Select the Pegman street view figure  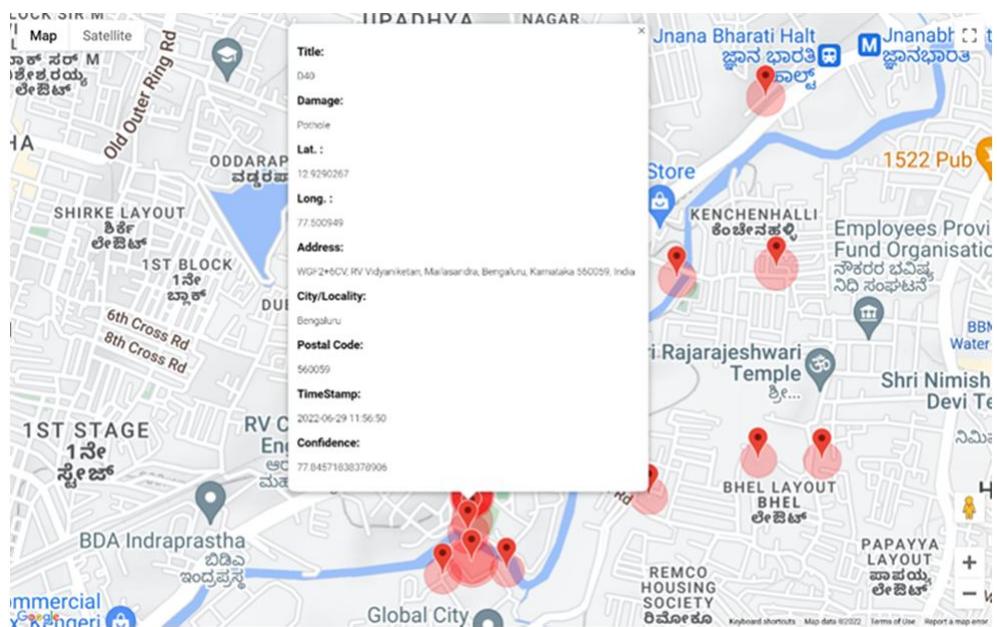tap(970, 510)
